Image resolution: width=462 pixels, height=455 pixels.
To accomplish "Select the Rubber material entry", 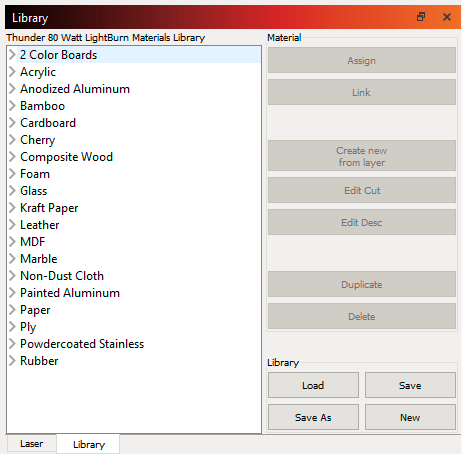I will tap(39, 361).
